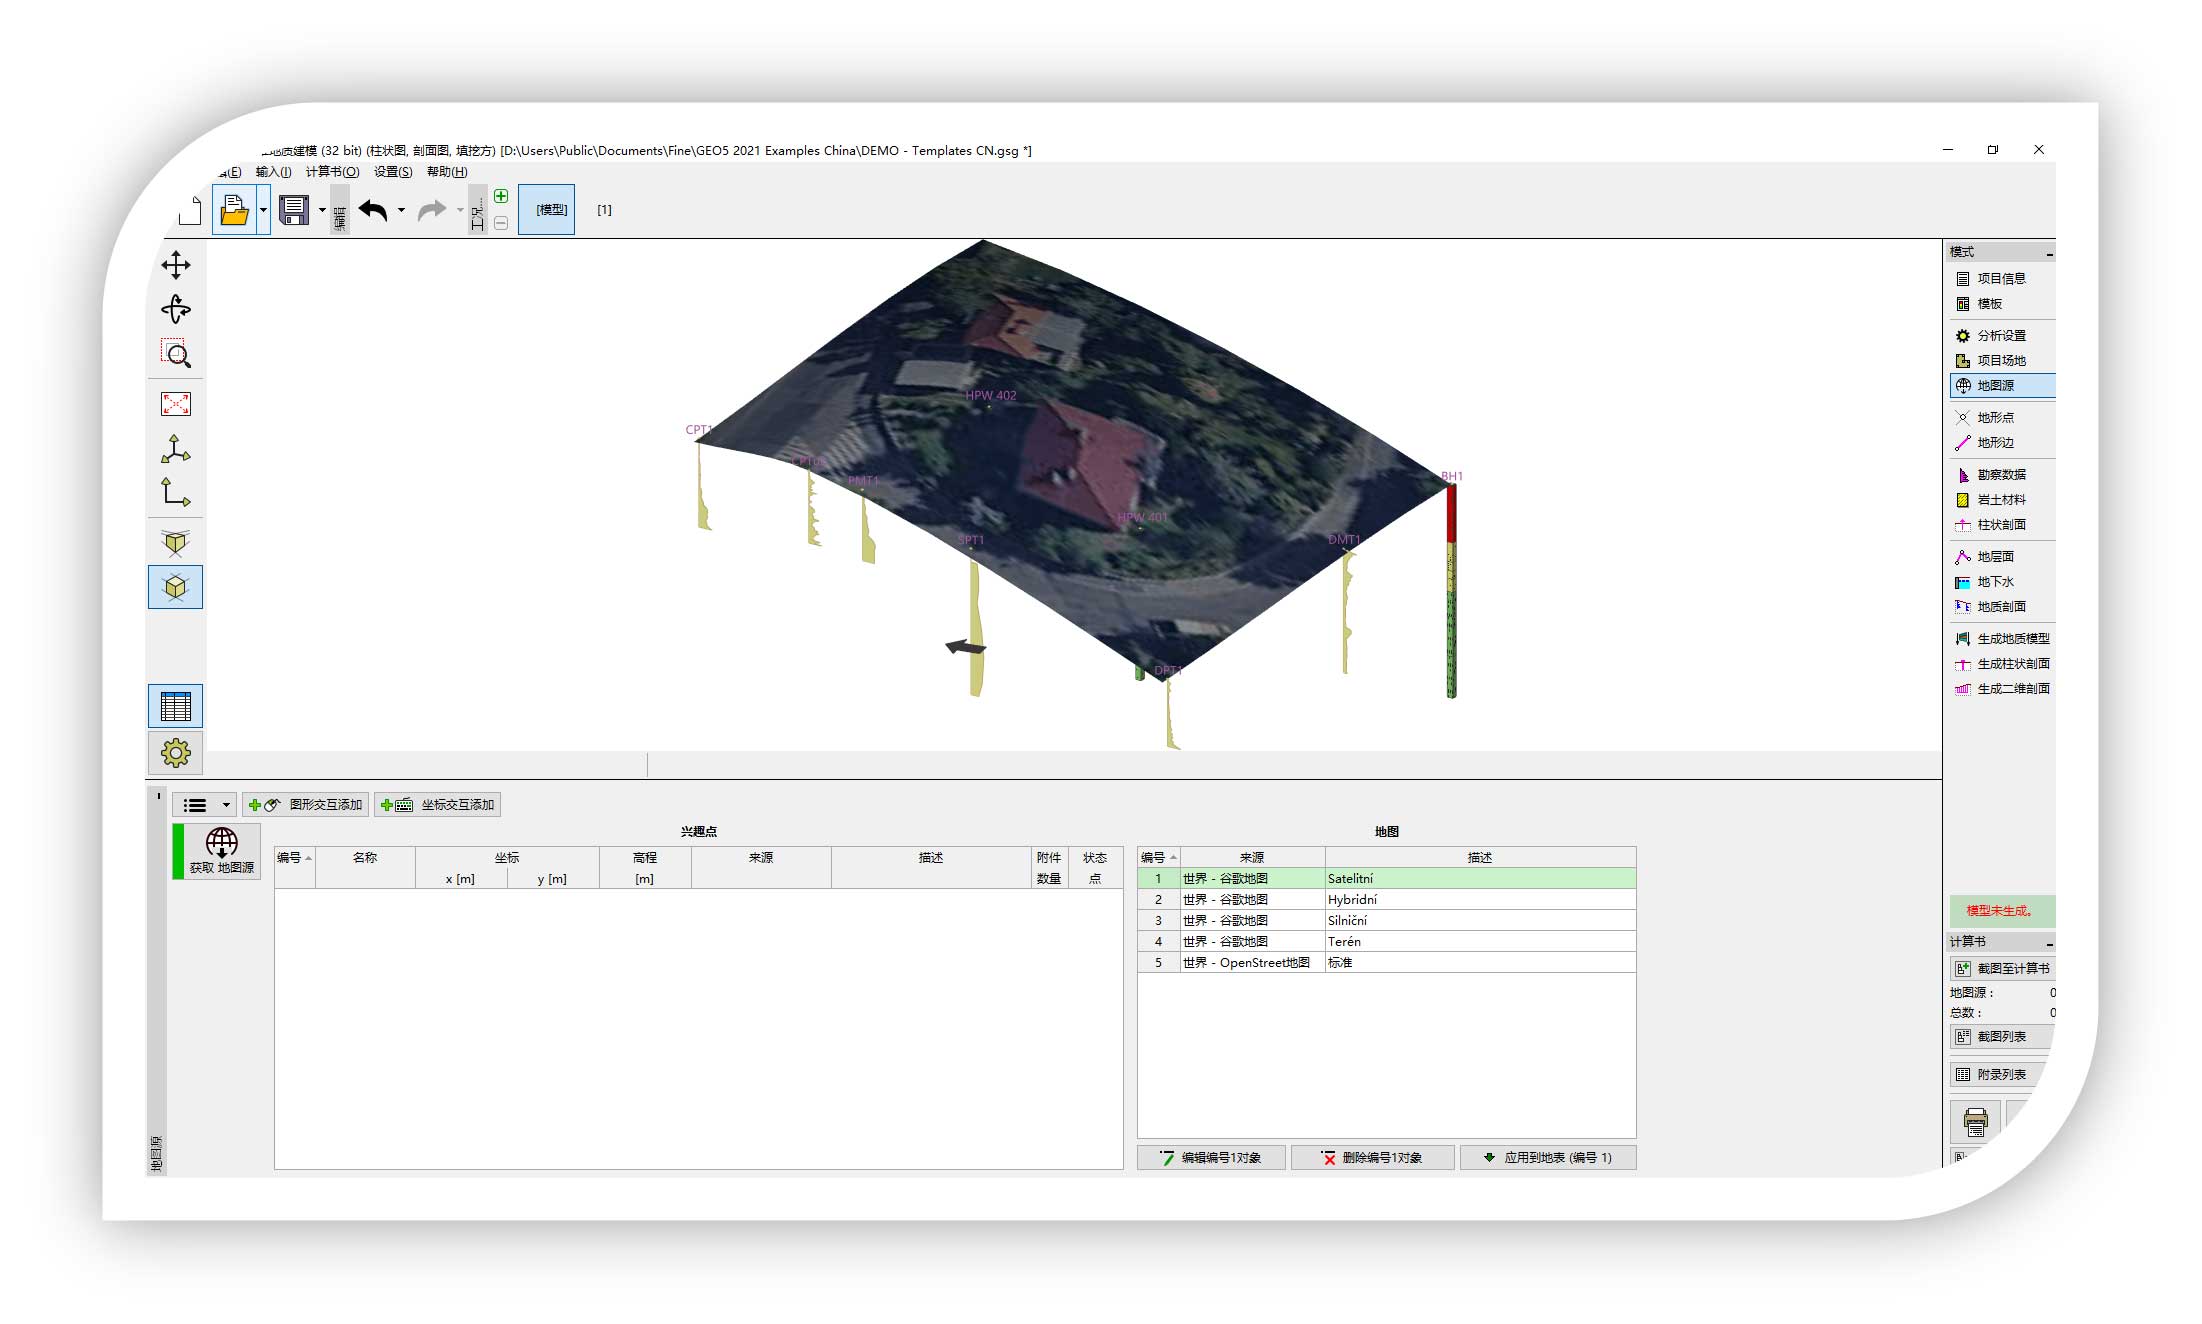Click 删除编号1对象 button
The height and width of the screenshot is (1324, 2202).
[x=1372, y=1158]
